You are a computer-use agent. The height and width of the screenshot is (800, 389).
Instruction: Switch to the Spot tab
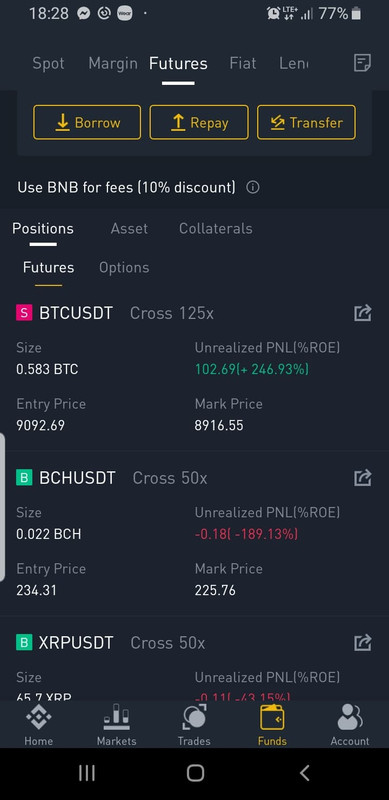click(48, 63)
